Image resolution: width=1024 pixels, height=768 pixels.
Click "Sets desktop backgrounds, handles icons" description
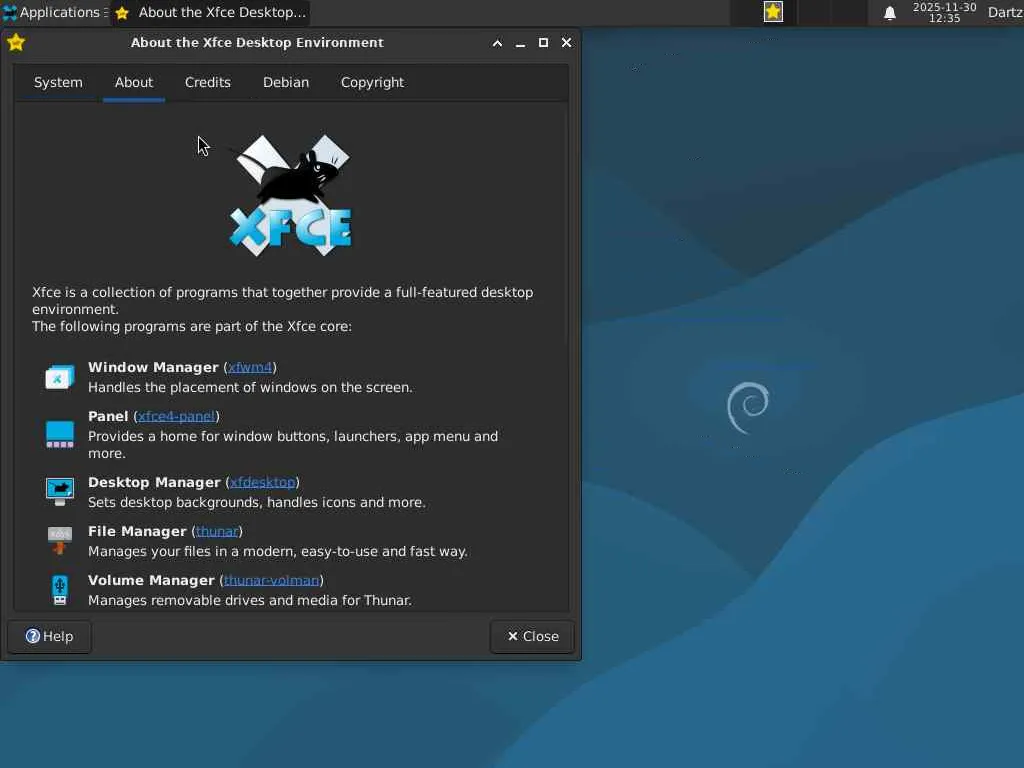pyautogui.click(x=257, y=502)
